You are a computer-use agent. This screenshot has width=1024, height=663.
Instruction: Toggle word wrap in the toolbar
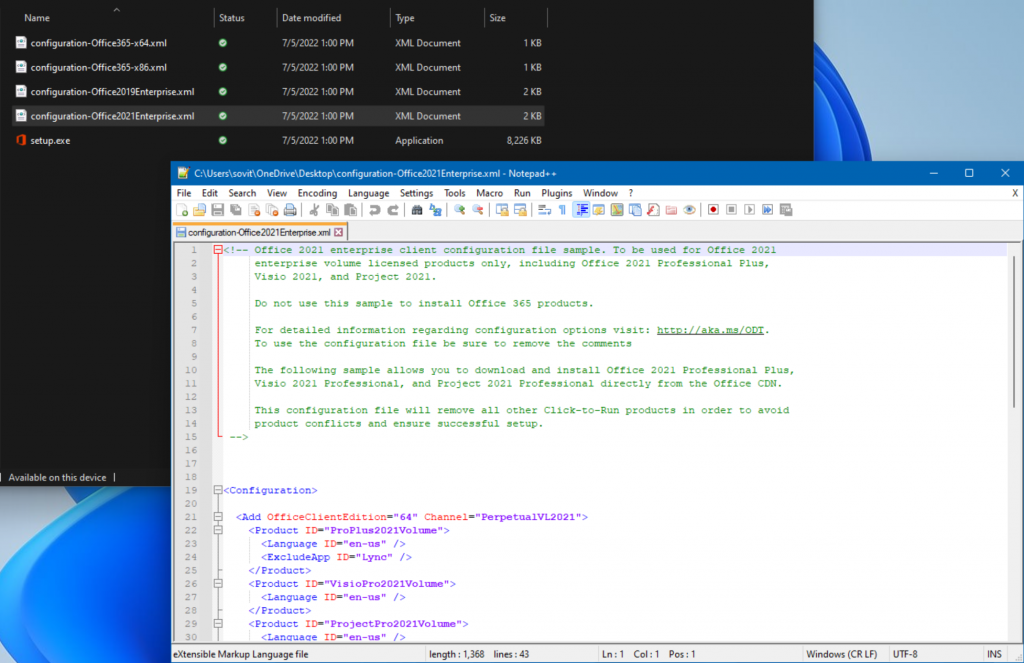click(x=544, y=210)
